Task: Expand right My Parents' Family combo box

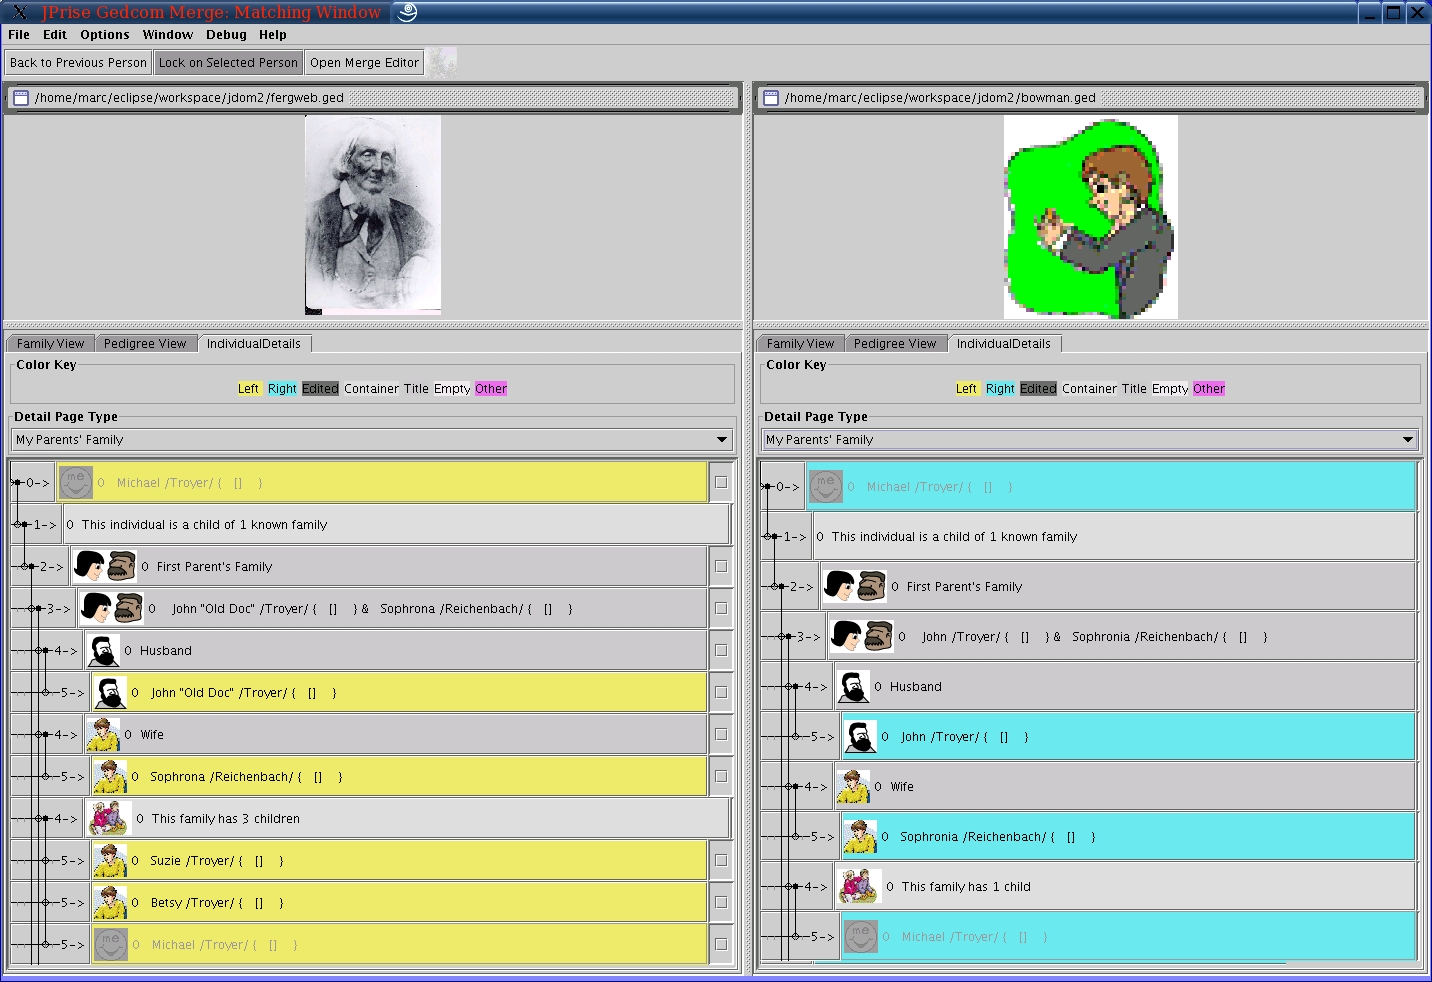Action: [1407, 440]
